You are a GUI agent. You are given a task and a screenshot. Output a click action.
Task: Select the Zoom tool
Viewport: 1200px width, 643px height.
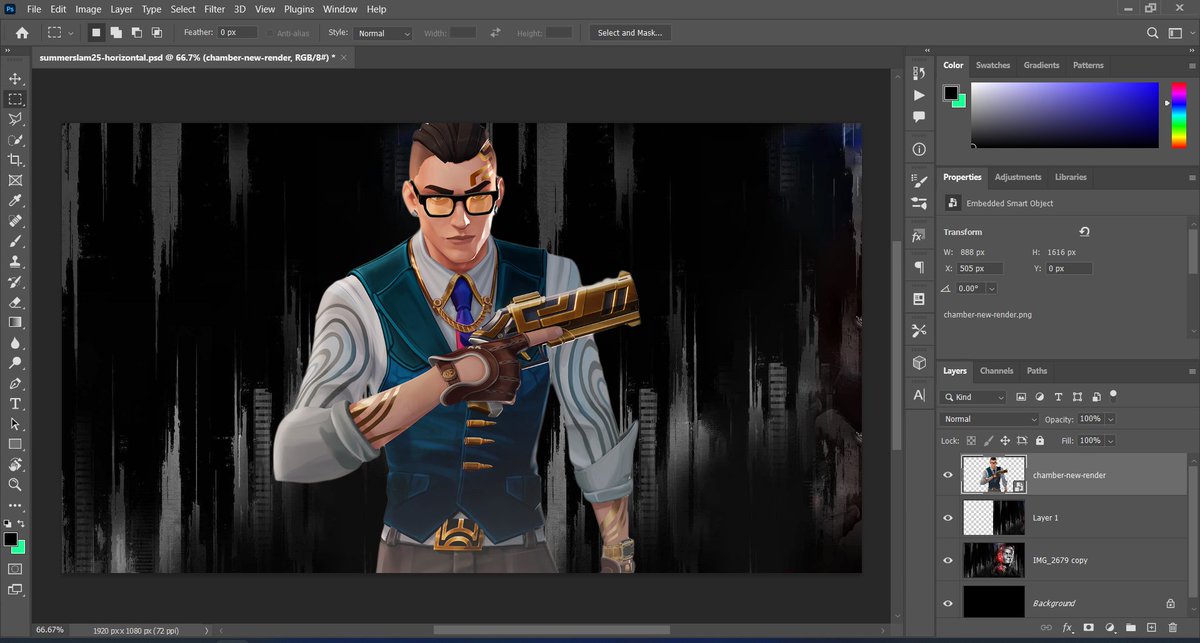coord(15,484)
